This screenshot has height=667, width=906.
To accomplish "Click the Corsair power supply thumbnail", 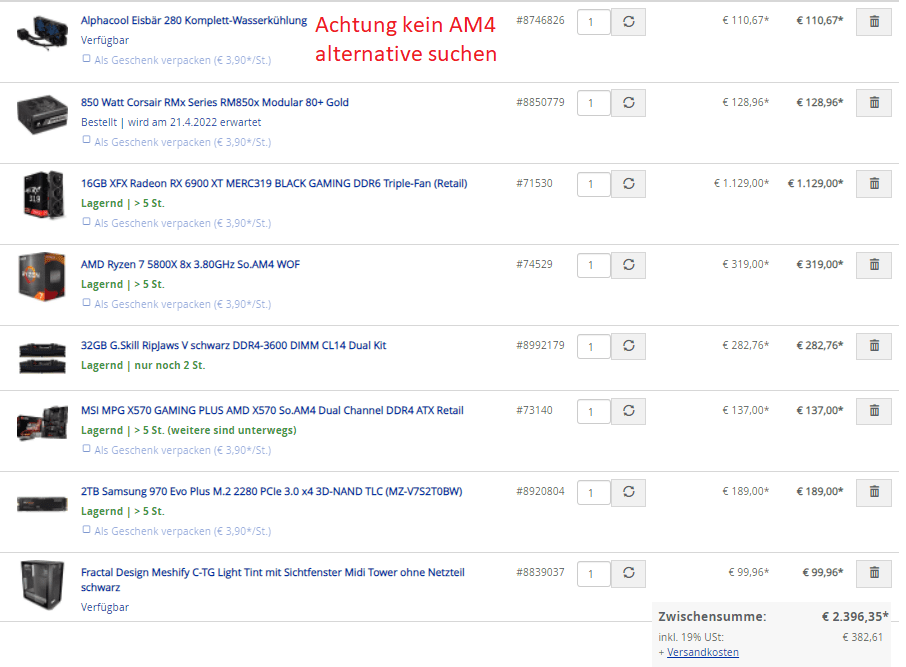I will tap(42, 114).
